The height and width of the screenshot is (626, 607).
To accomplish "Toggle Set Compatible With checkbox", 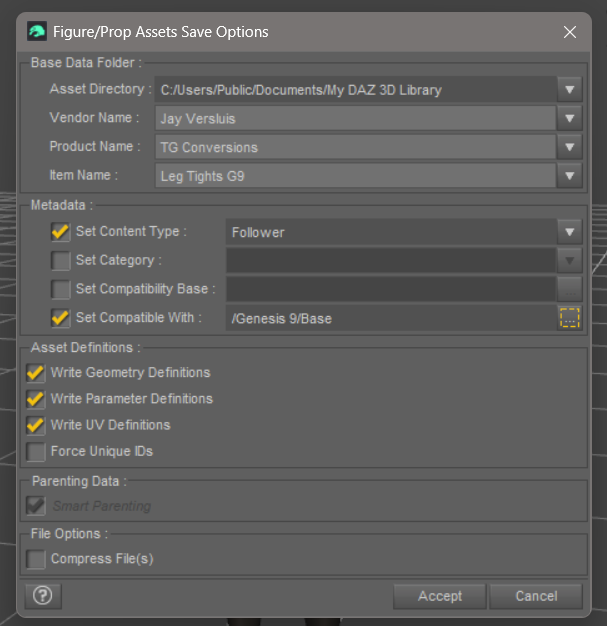I will 60,318.
